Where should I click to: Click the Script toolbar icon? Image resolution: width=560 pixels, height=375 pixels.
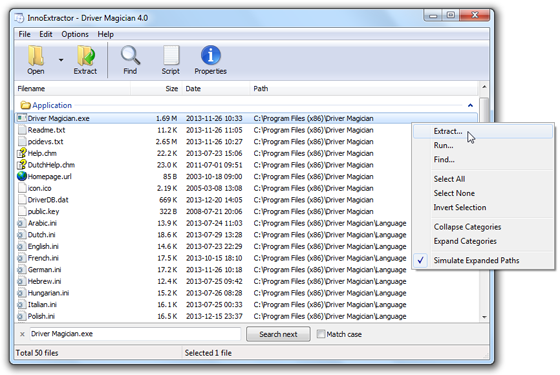pos(171,56)
